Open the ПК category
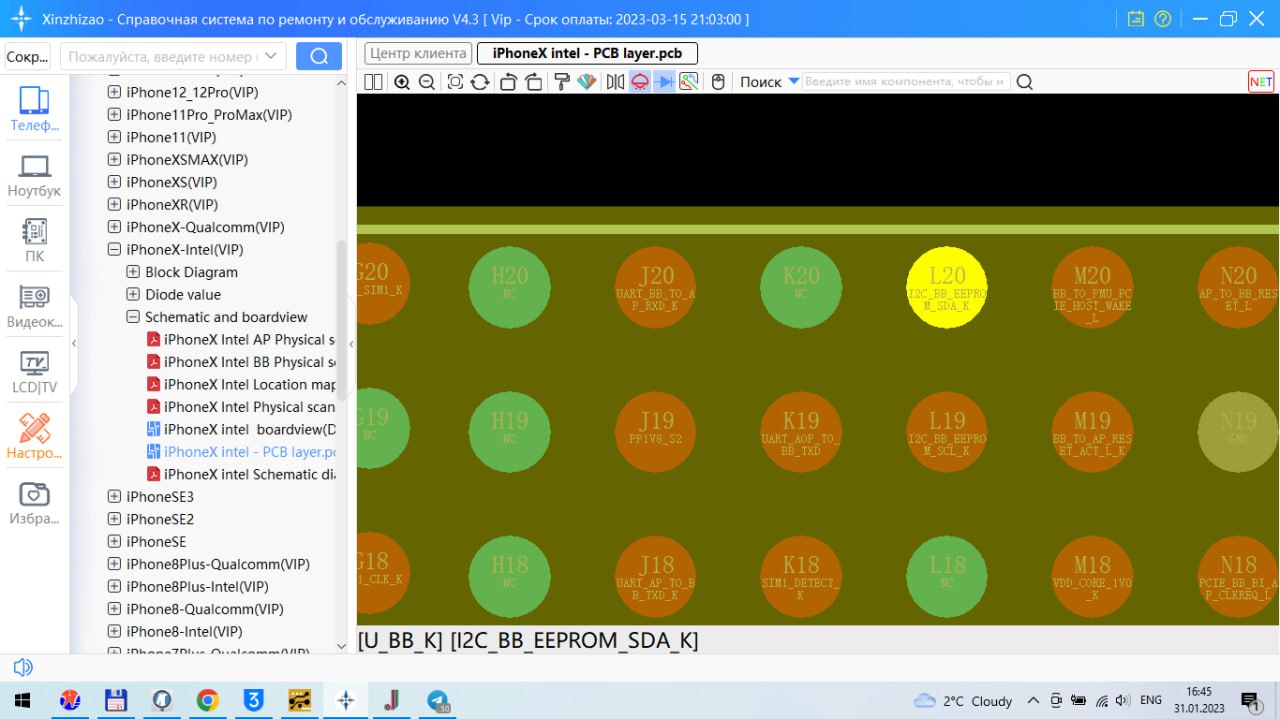 pyautogui.click(x=35, y=241)
